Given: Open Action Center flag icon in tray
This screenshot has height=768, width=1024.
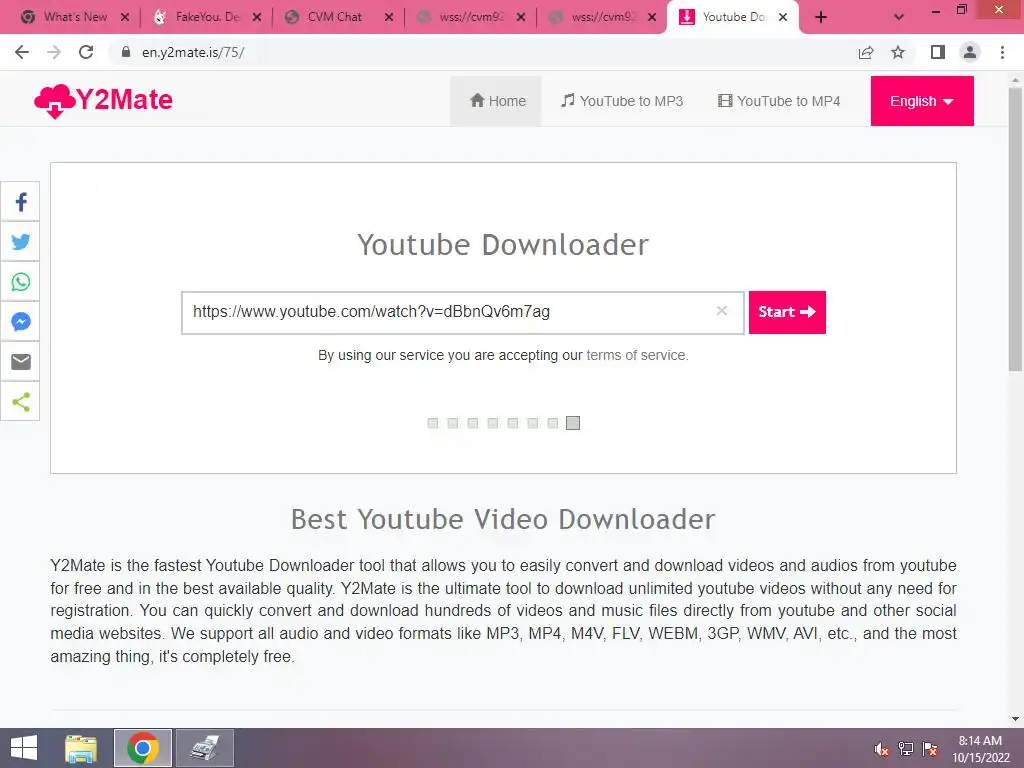Looking at the screenshot, I should (930, 749).
